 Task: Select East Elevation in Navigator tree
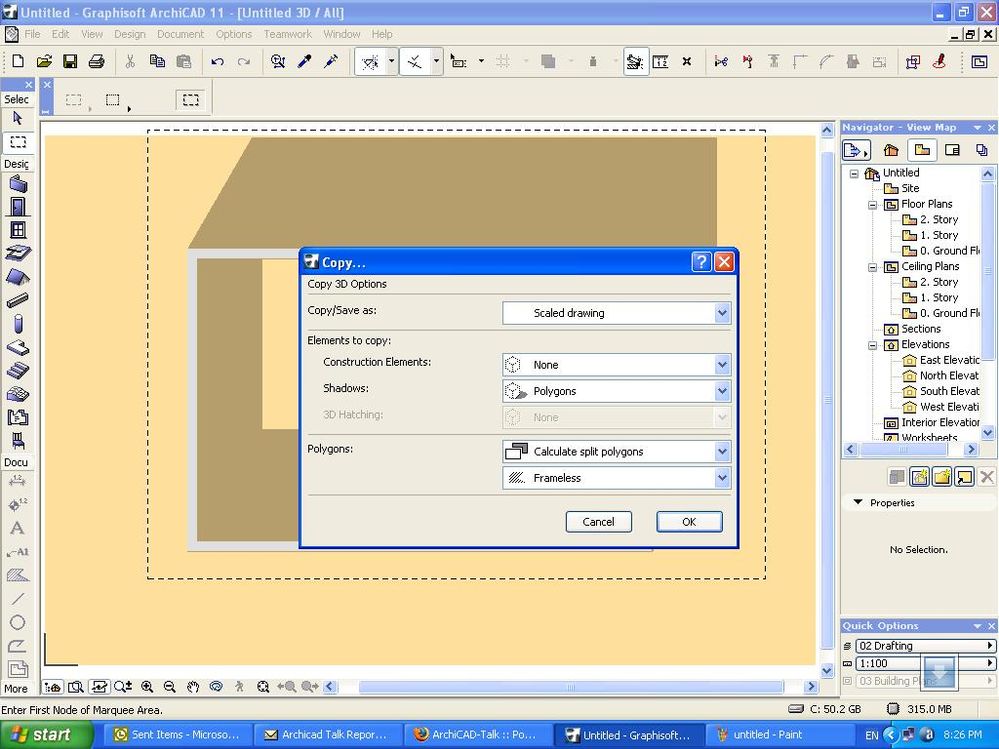coord(941,360)
